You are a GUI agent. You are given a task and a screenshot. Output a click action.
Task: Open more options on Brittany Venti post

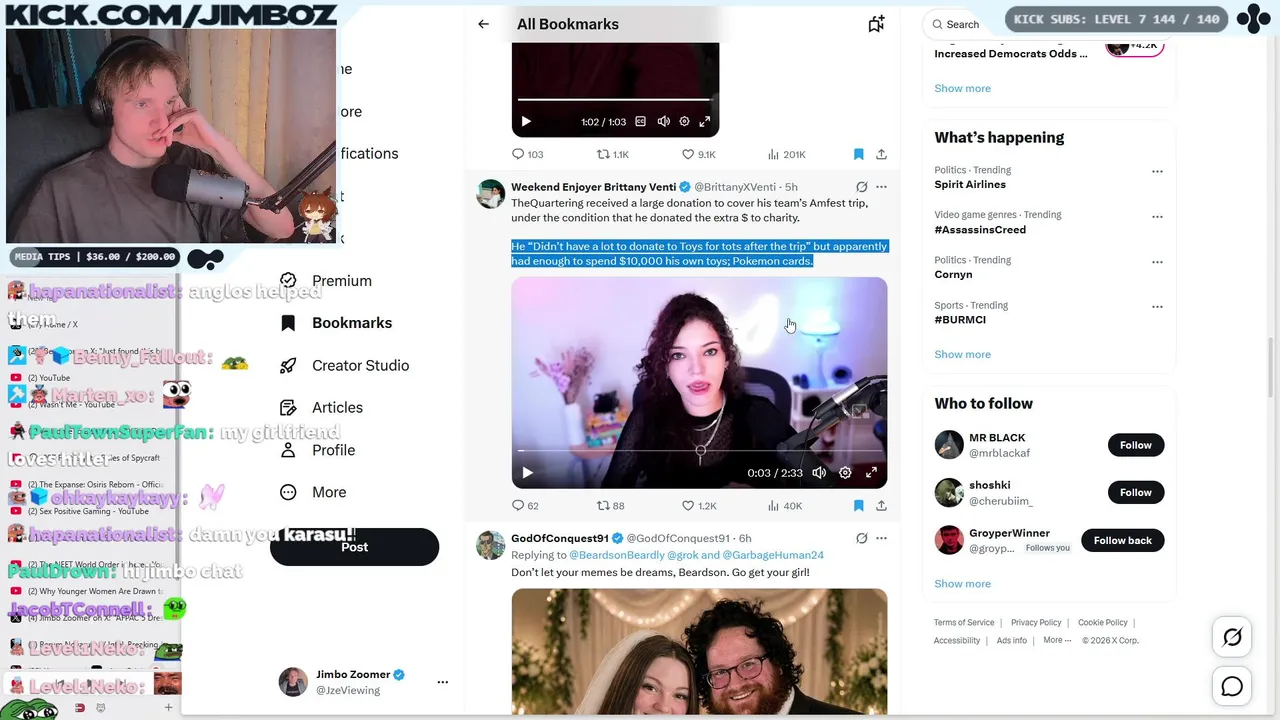pos(881,187)
